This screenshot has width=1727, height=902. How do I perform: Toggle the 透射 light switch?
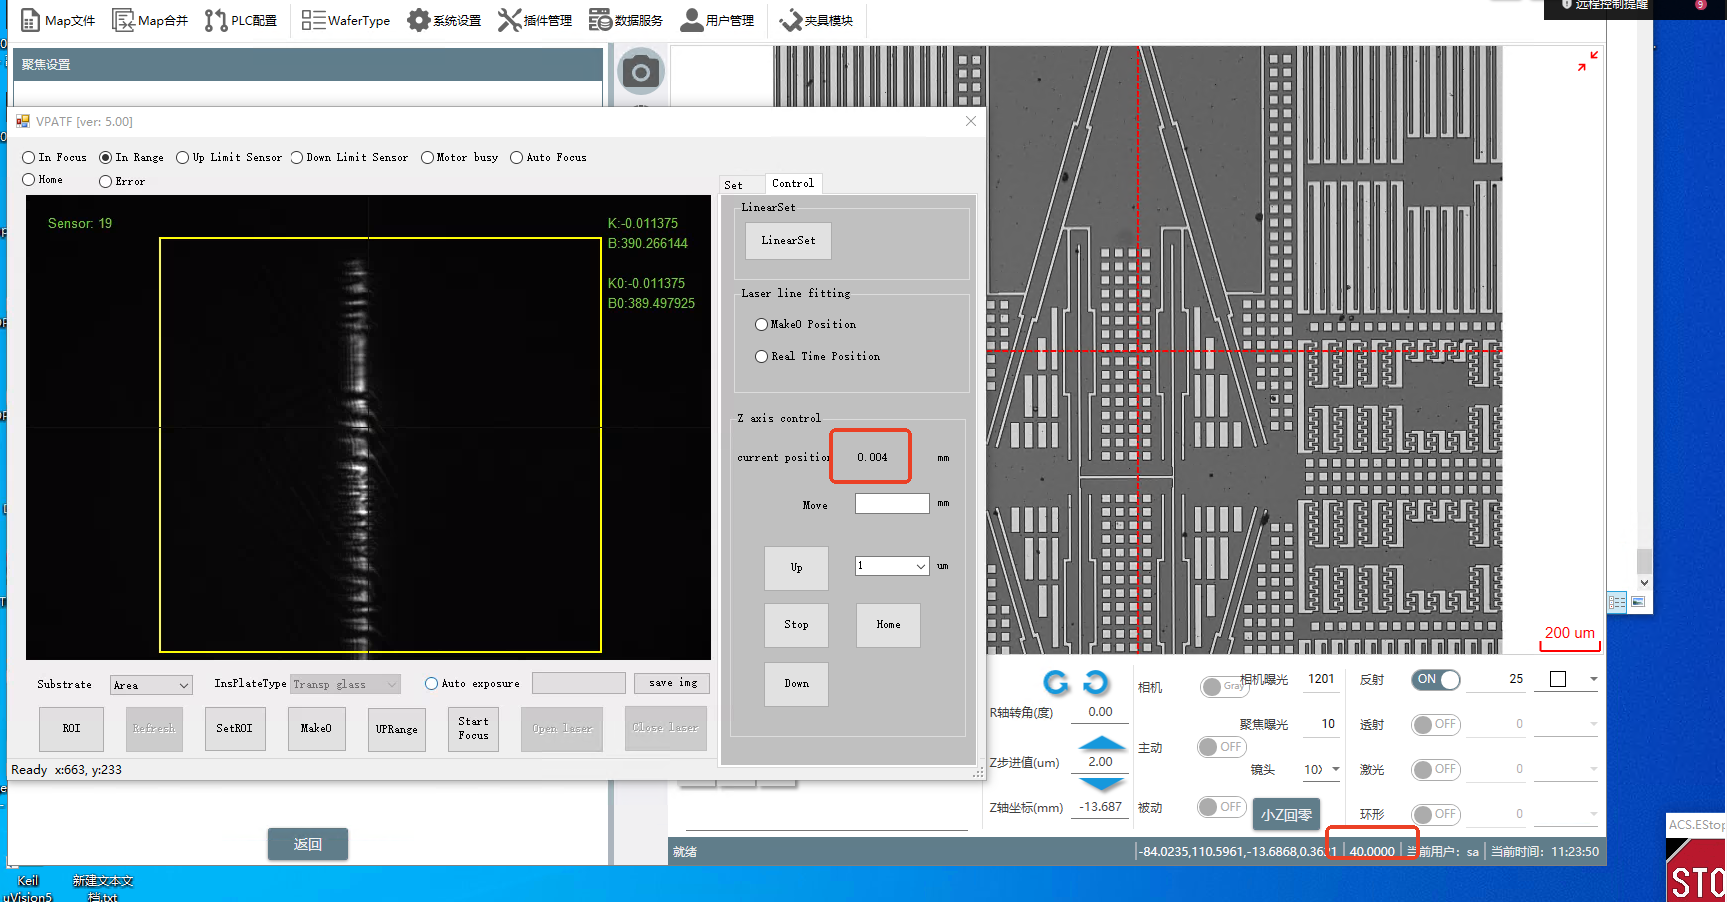(1436, 724)
